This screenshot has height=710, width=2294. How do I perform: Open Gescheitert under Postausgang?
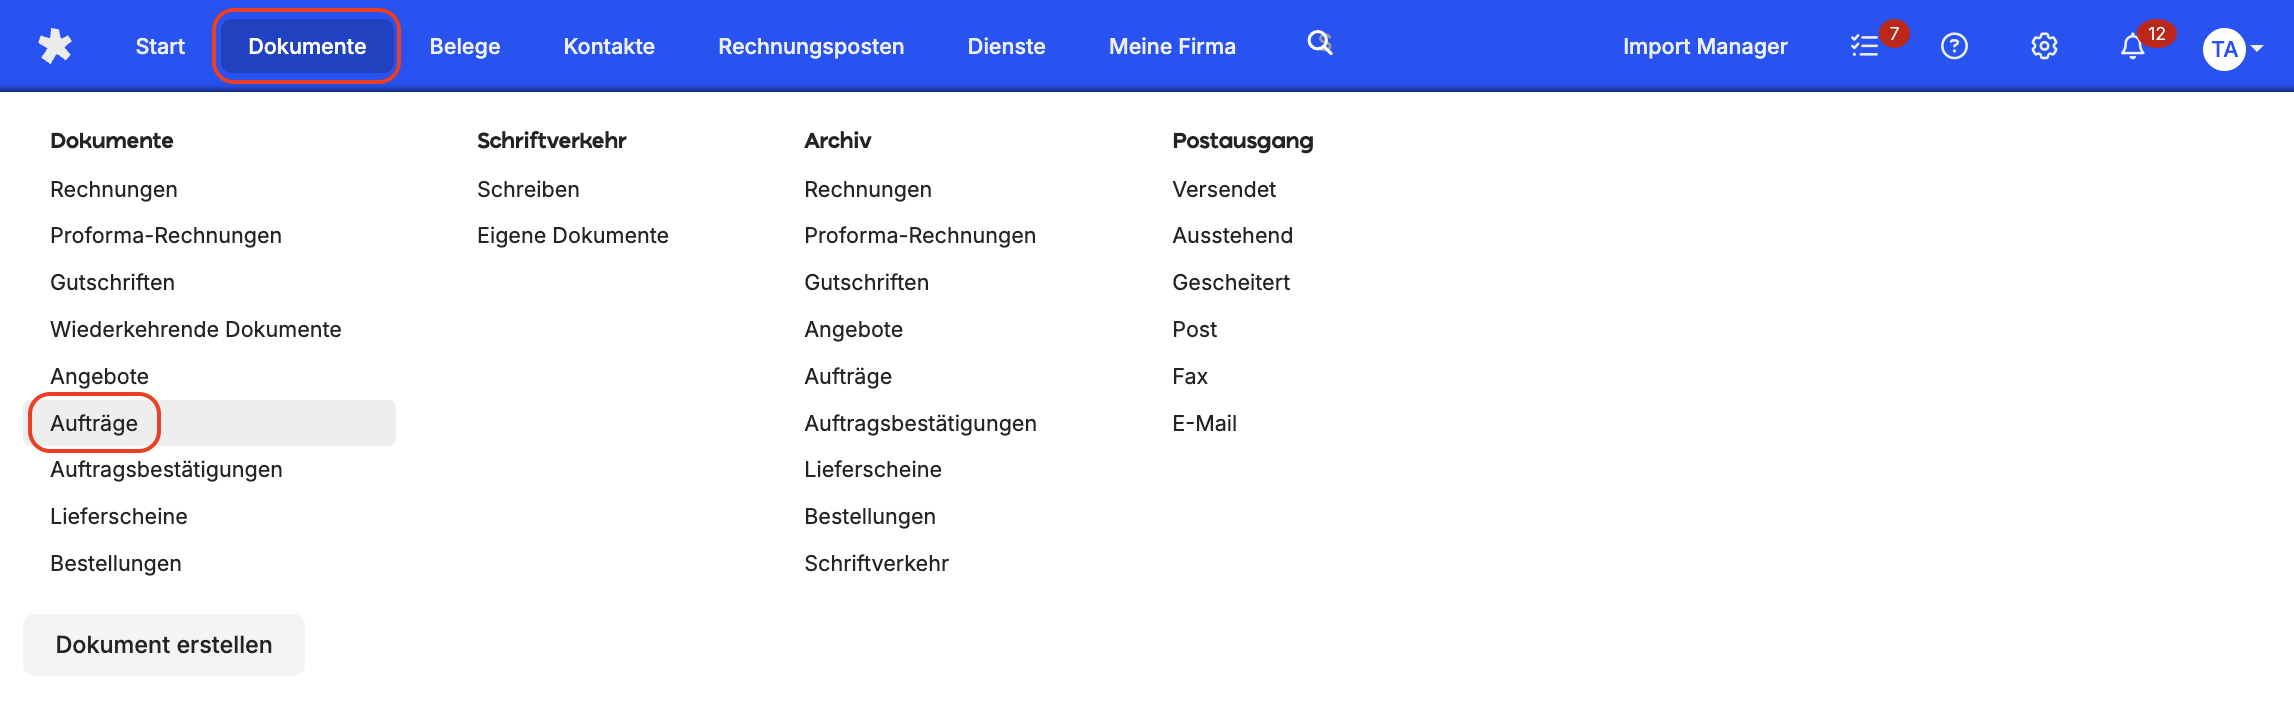[x=1231, y=282]
